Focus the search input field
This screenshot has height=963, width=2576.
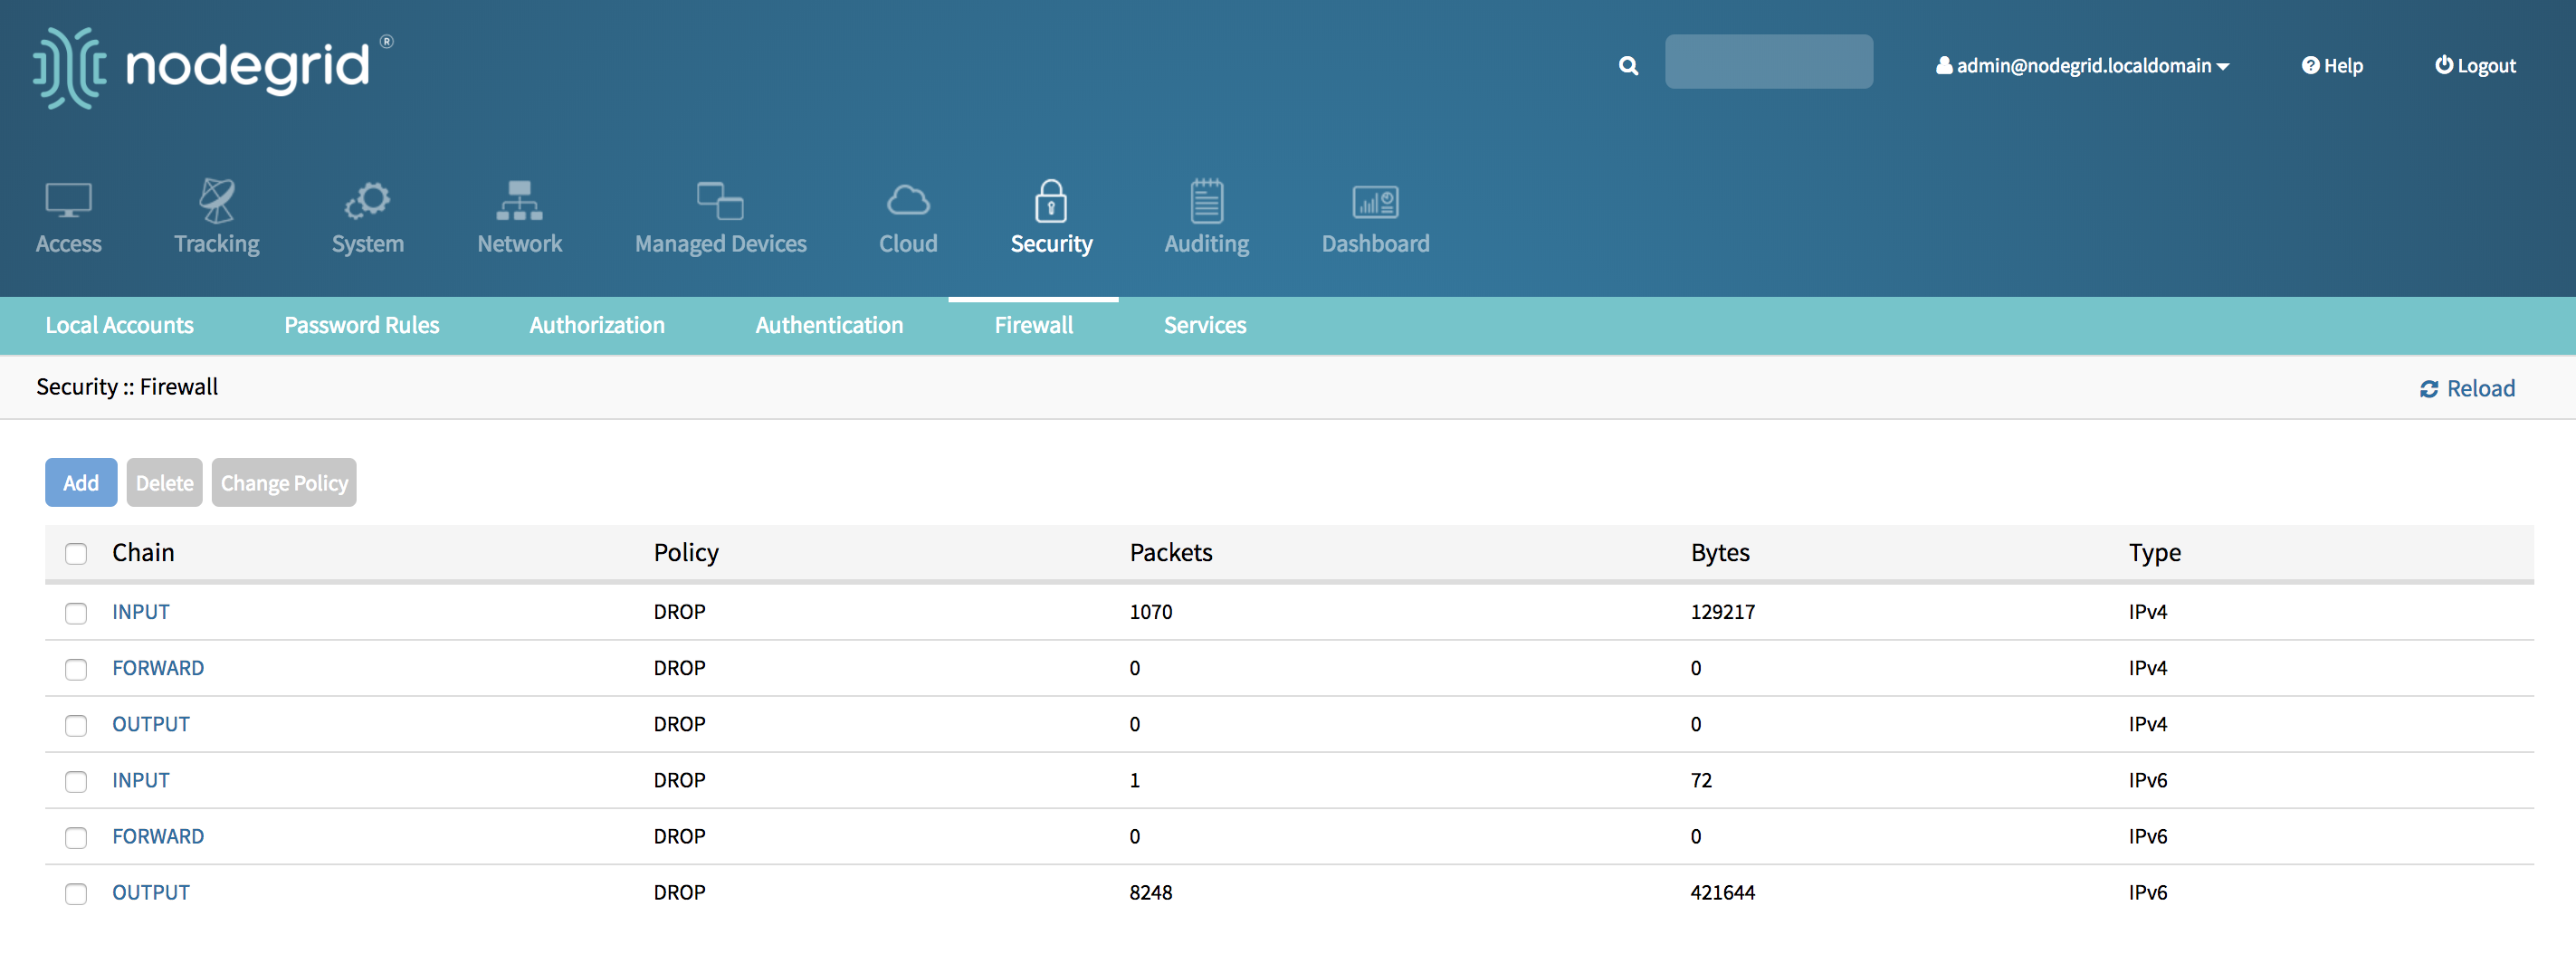point(1768,62)
